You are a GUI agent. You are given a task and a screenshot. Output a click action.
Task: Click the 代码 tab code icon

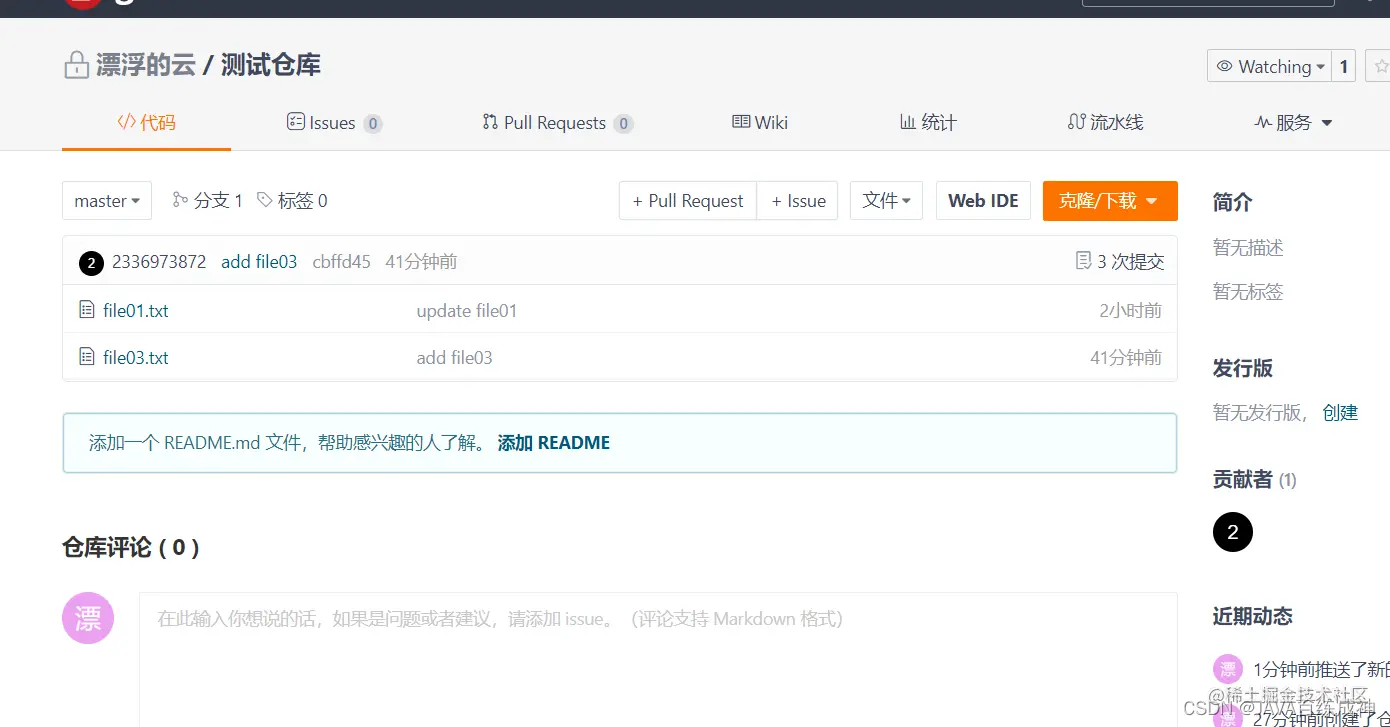click(126, 122)
